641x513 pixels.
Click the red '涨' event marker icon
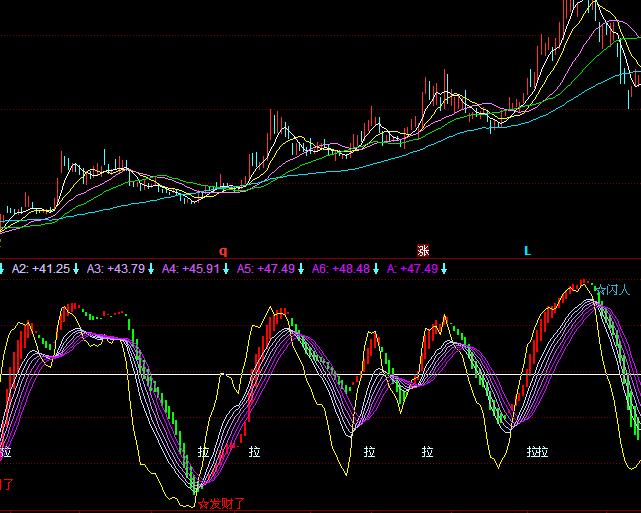(x=423, y=250)
